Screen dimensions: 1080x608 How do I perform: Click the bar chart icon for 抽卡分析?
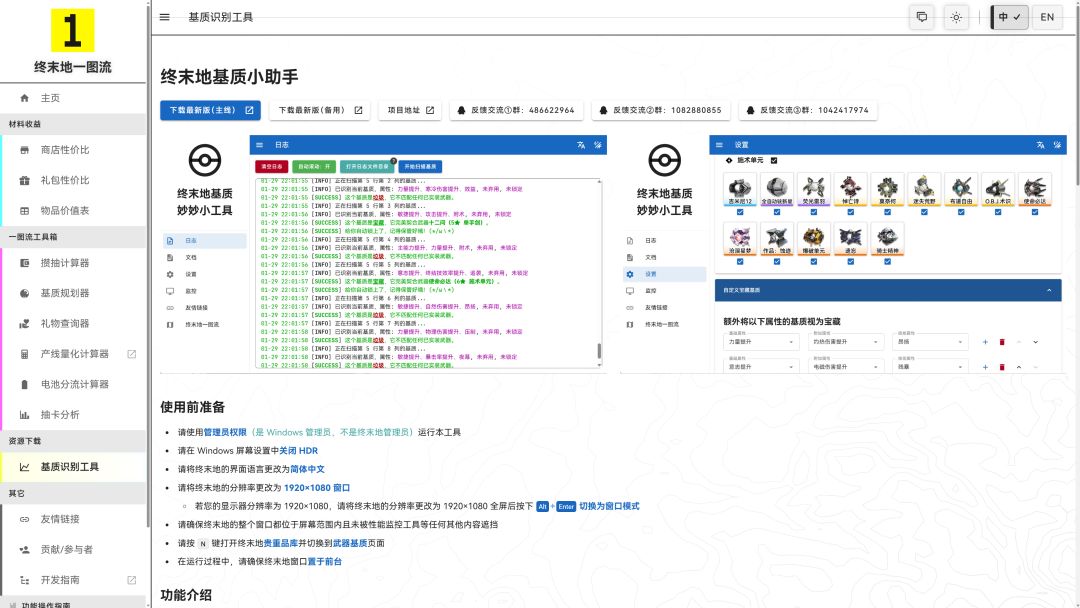(x=25, y=415)
